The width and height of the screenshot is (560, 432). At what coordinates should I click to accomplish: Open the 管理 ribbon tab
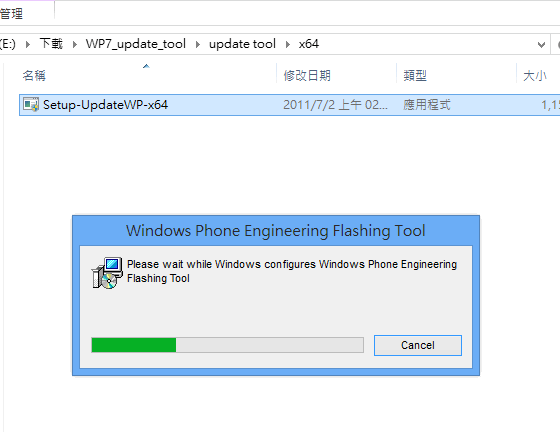pyautogui.click(x=11, y=14)
